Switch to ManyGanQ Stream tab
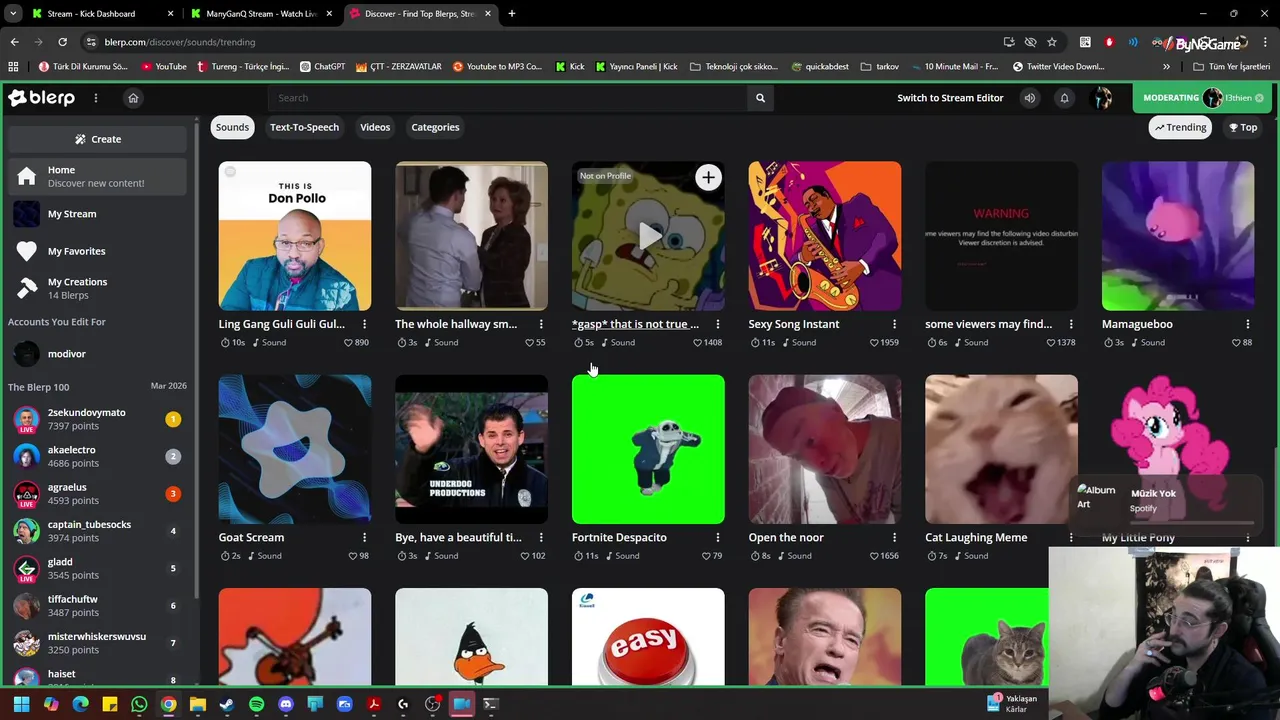 coord(261,14)
